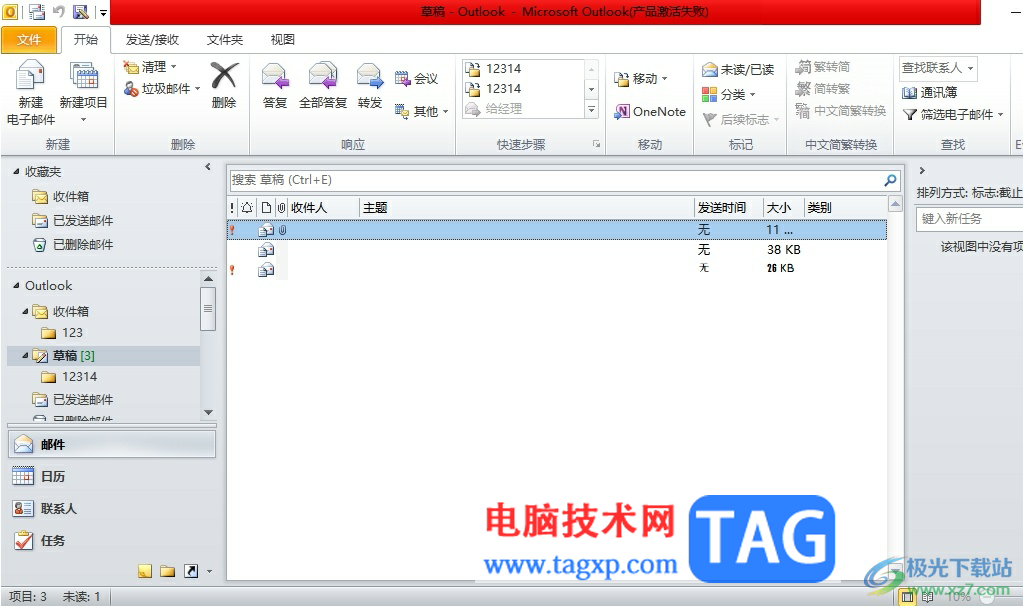The height and width of the screenshot is (606, 1023).
Task: Click the Send/Receive icon in quick access toolbar
Action: coord(37,11)
